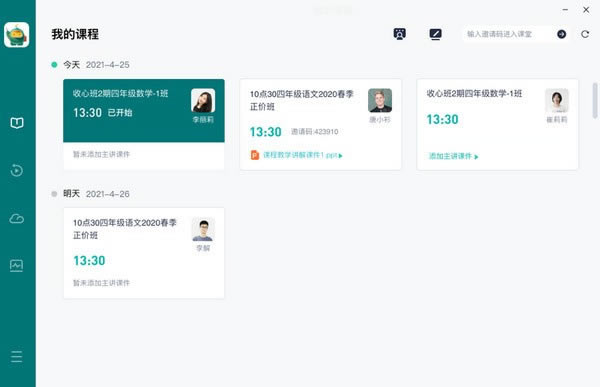Click teacher avatar on tomorrow's course card

point(203,229)
